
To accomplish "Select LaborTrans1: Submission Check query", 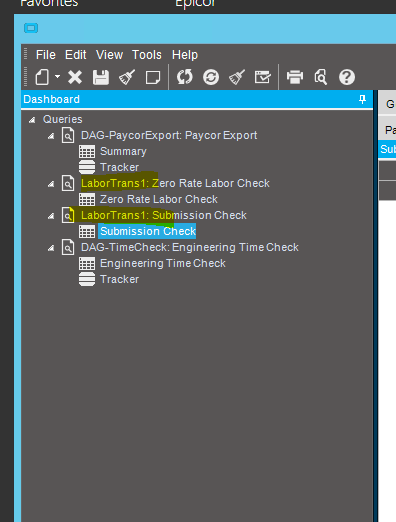I will (x=164, y=215).
